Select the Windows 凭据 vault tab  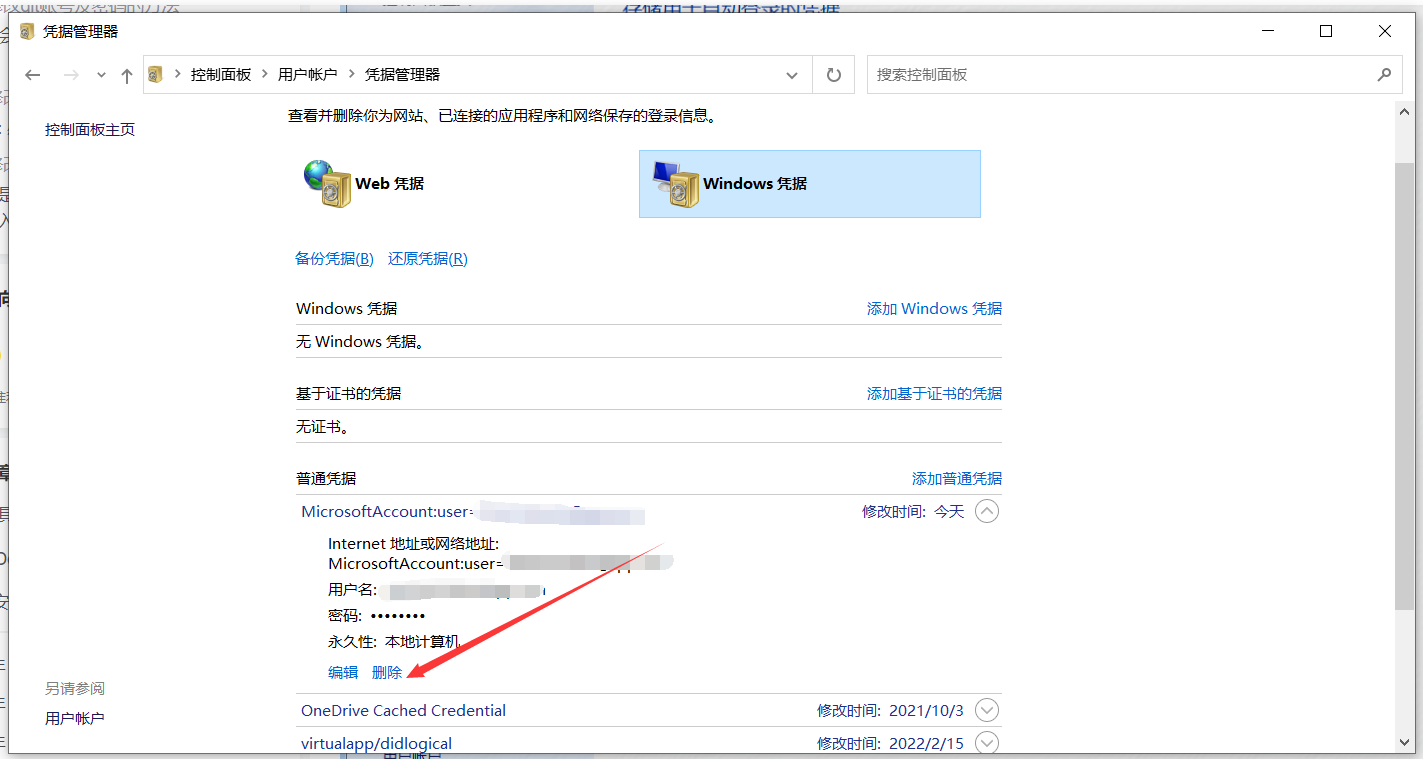pos(809,184)
